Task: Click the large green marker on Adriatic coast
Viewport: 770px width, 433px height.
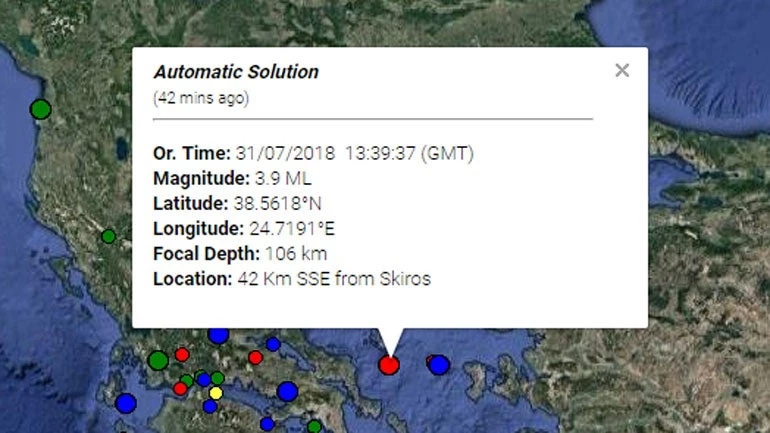Action: click(x=40, y=109)
